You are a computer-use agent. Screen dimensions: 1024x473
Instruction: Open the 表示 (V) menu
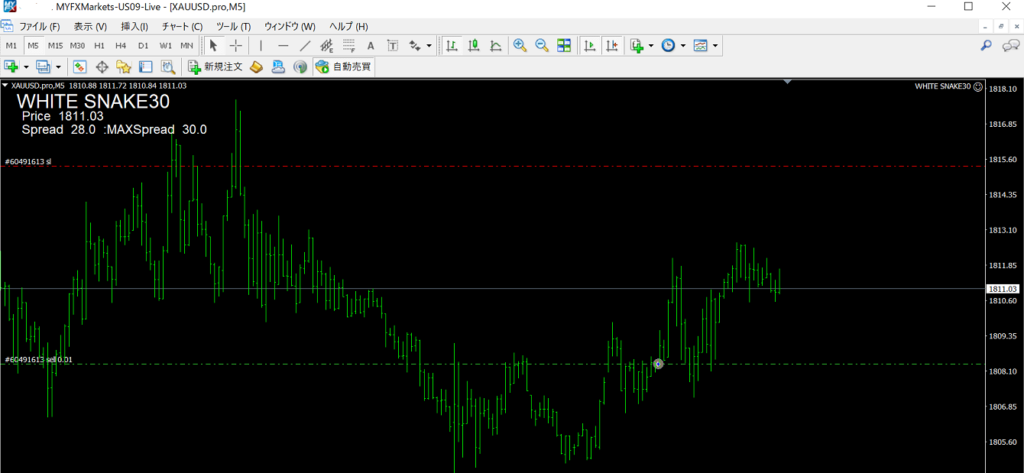[90, 27]
